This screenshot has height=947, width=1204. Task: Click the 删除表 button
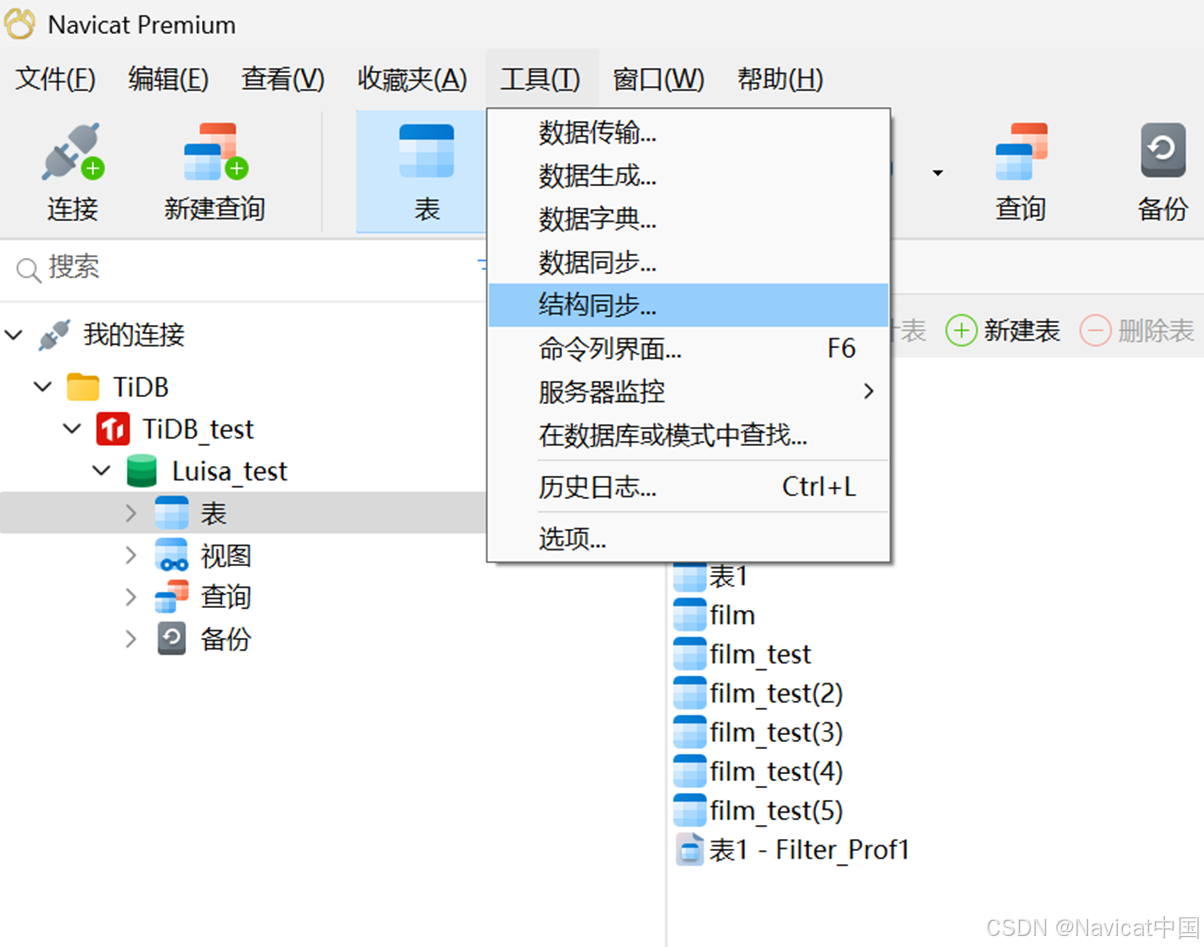click(x=1138, y=331)
